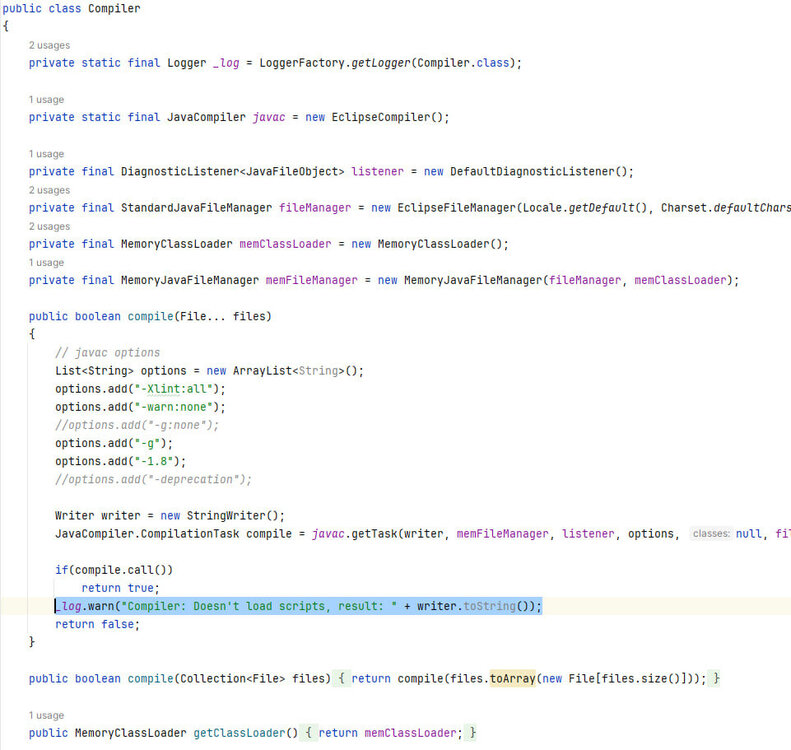Click the usages hint above the _log field

[49, 46]
